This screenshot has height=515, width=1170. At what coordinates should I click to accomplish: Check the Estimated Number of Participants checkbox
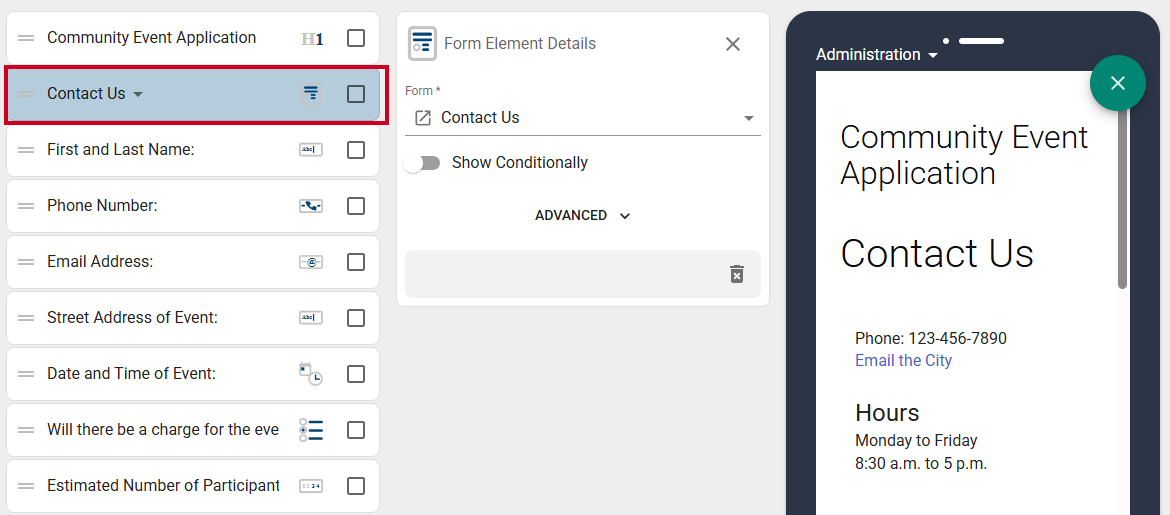click(x=356, y=486)
